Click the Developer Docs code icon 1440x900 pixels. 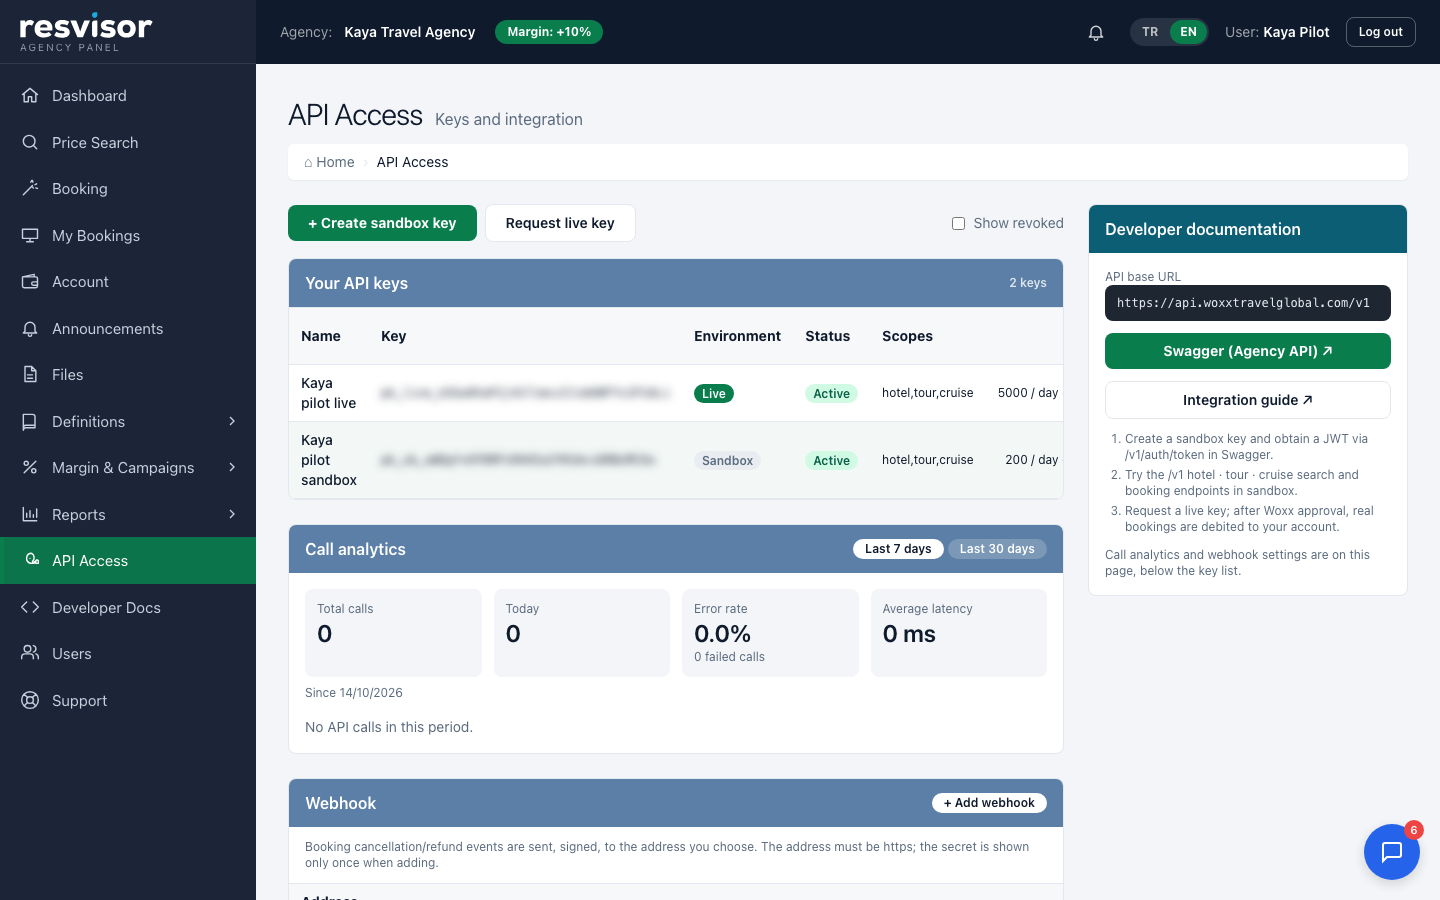(30, 607)
